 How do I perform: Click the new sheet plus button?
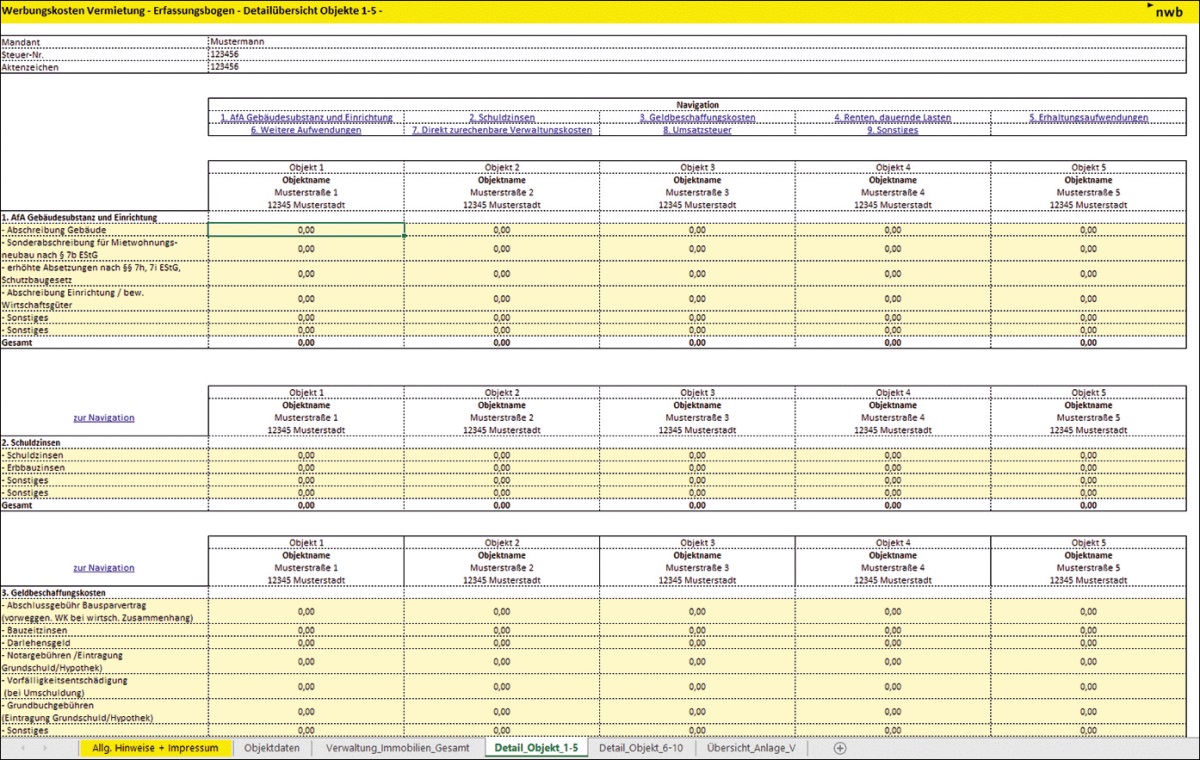tap(840, 748)
